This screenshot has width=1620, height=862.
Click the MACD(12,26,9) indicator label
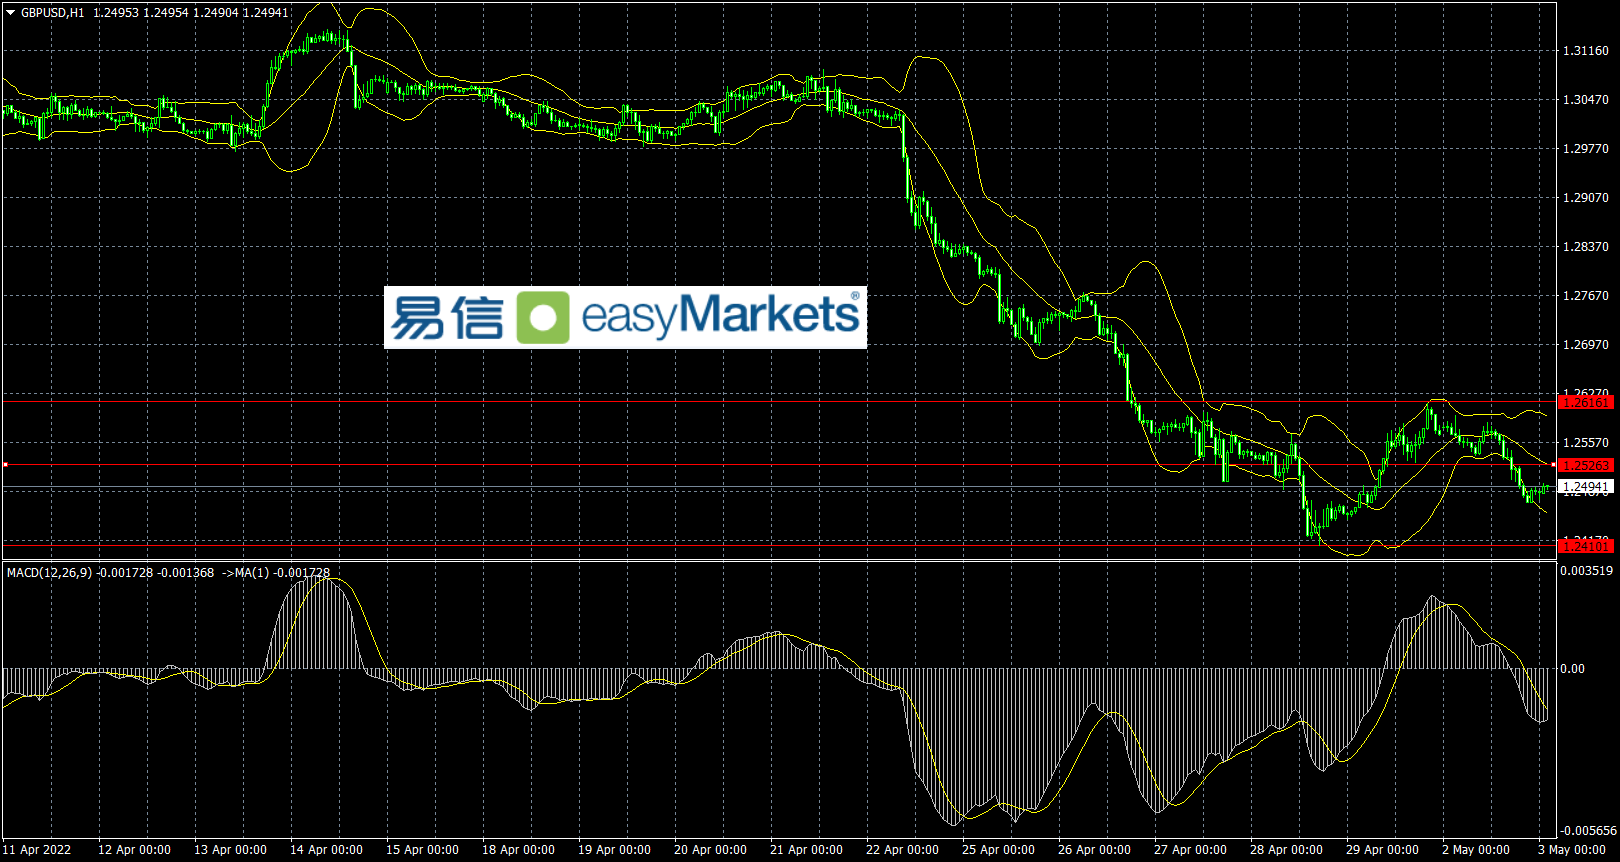click(49, 573)
